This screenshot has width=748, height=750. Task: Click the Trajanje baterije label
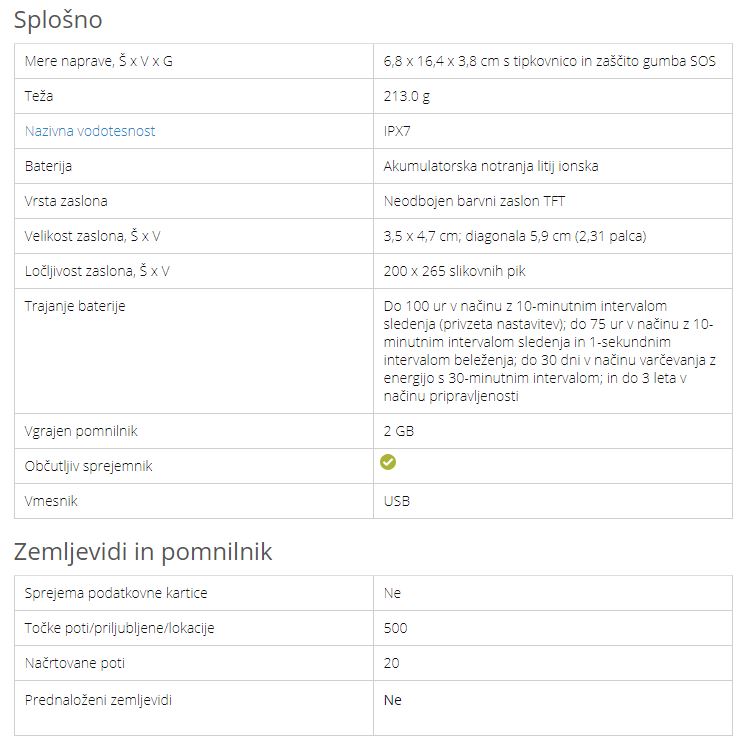pyautogui.click(x=75, y=306)
